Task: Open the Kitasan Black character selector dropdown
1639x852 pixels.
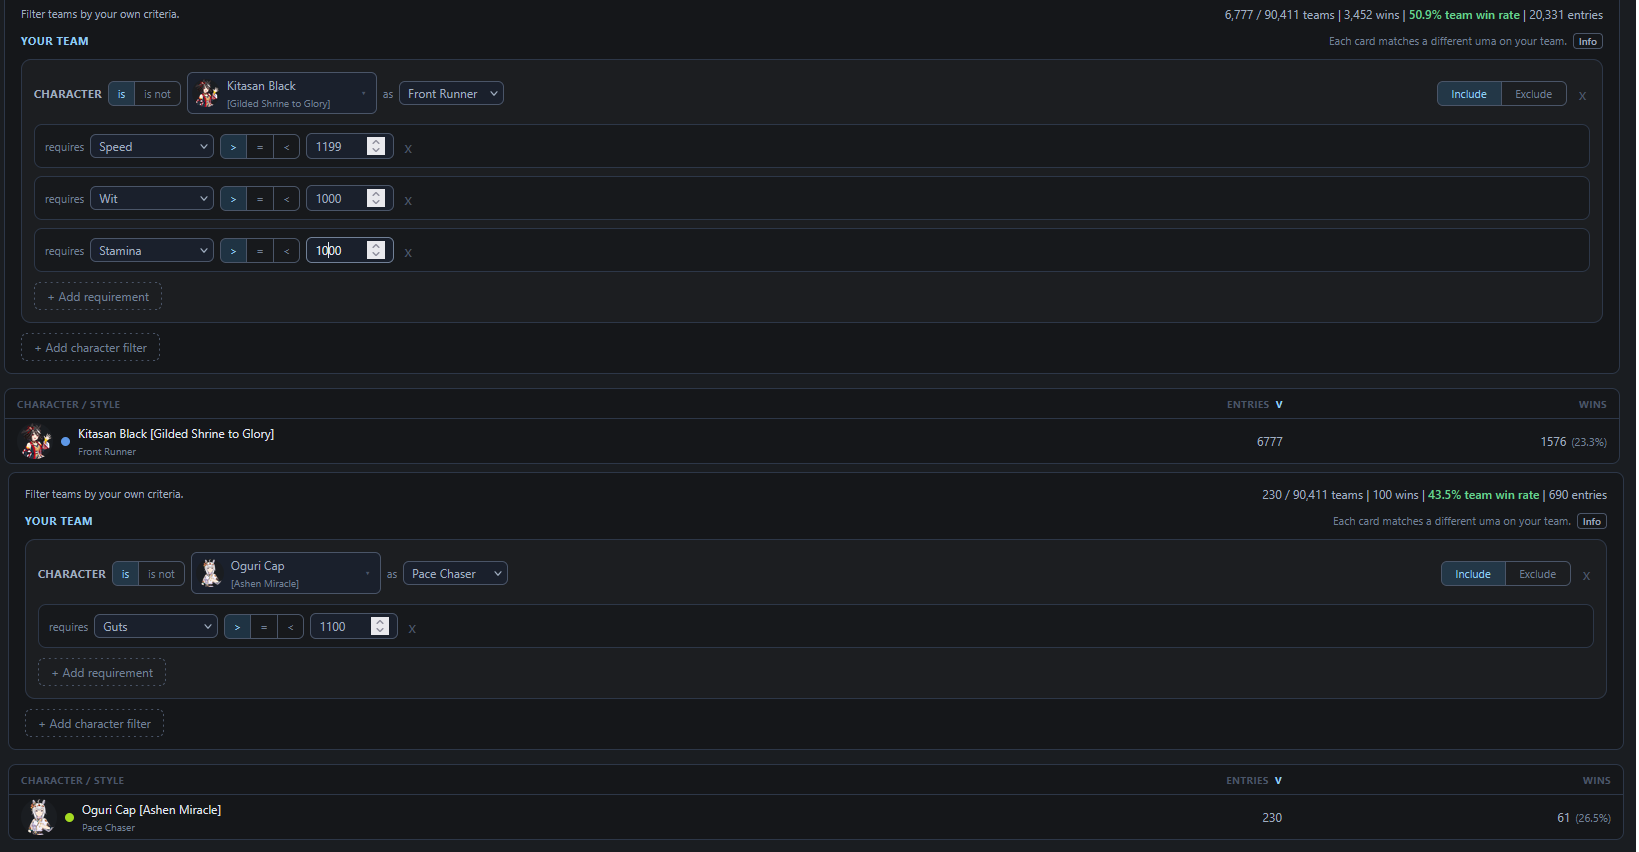Action: point(282,94)
